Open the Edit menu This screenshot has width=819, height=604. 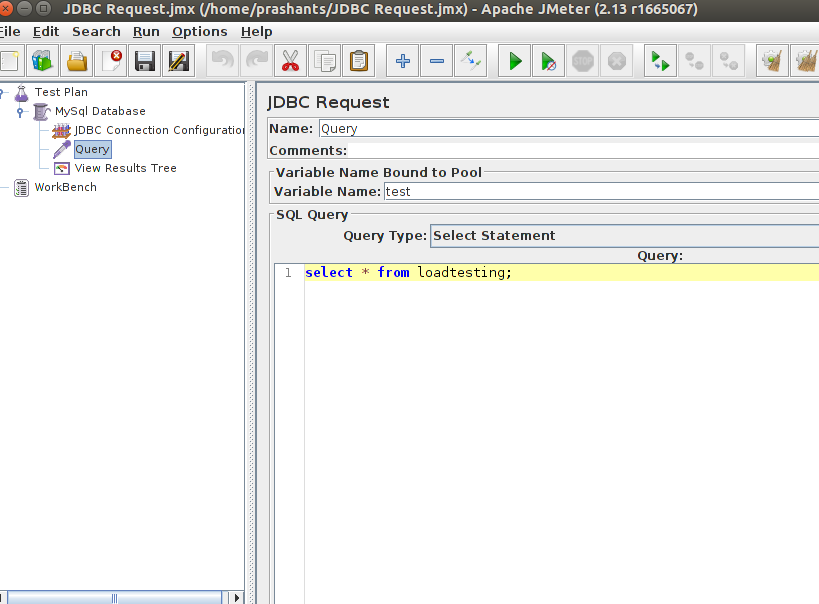(46, 32)
